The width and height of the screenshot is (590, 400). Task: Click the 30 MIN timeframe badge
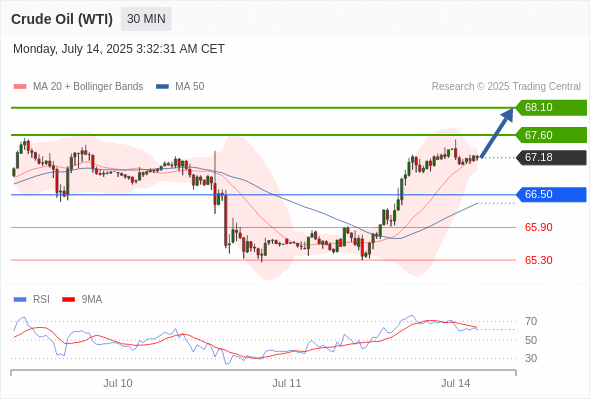(146, 19)
